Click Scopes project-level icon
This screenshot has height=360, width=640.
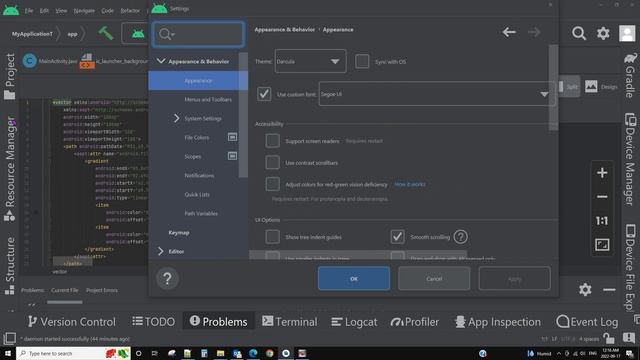(232, 156)
